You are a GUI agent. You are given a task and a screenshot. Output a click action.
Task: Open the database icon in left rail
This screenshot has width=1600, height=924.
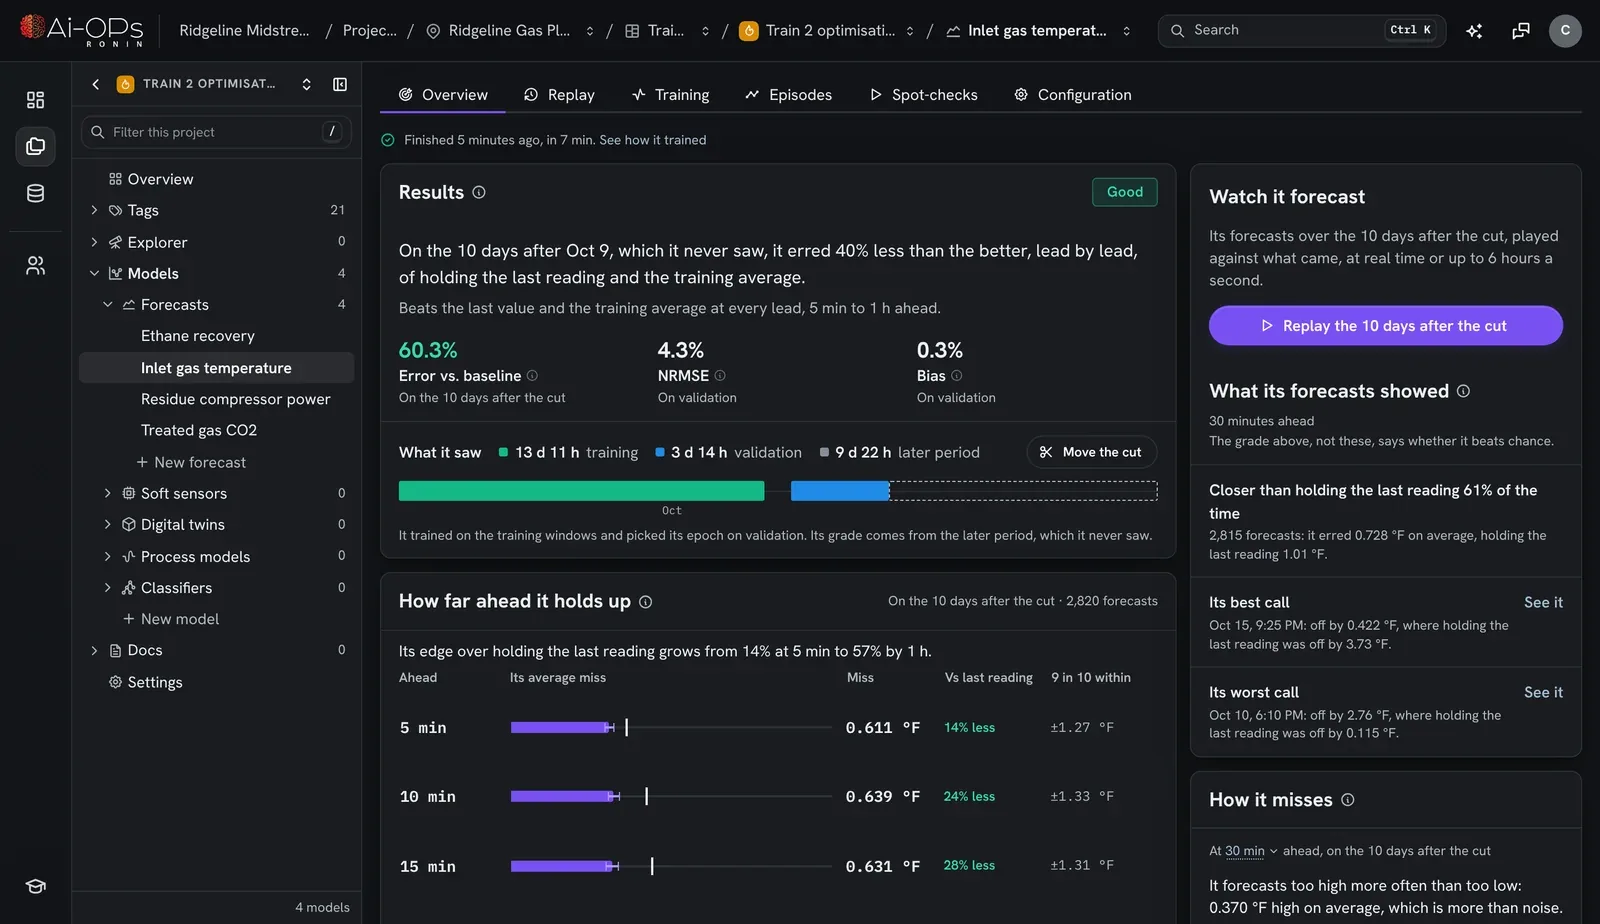35,193
